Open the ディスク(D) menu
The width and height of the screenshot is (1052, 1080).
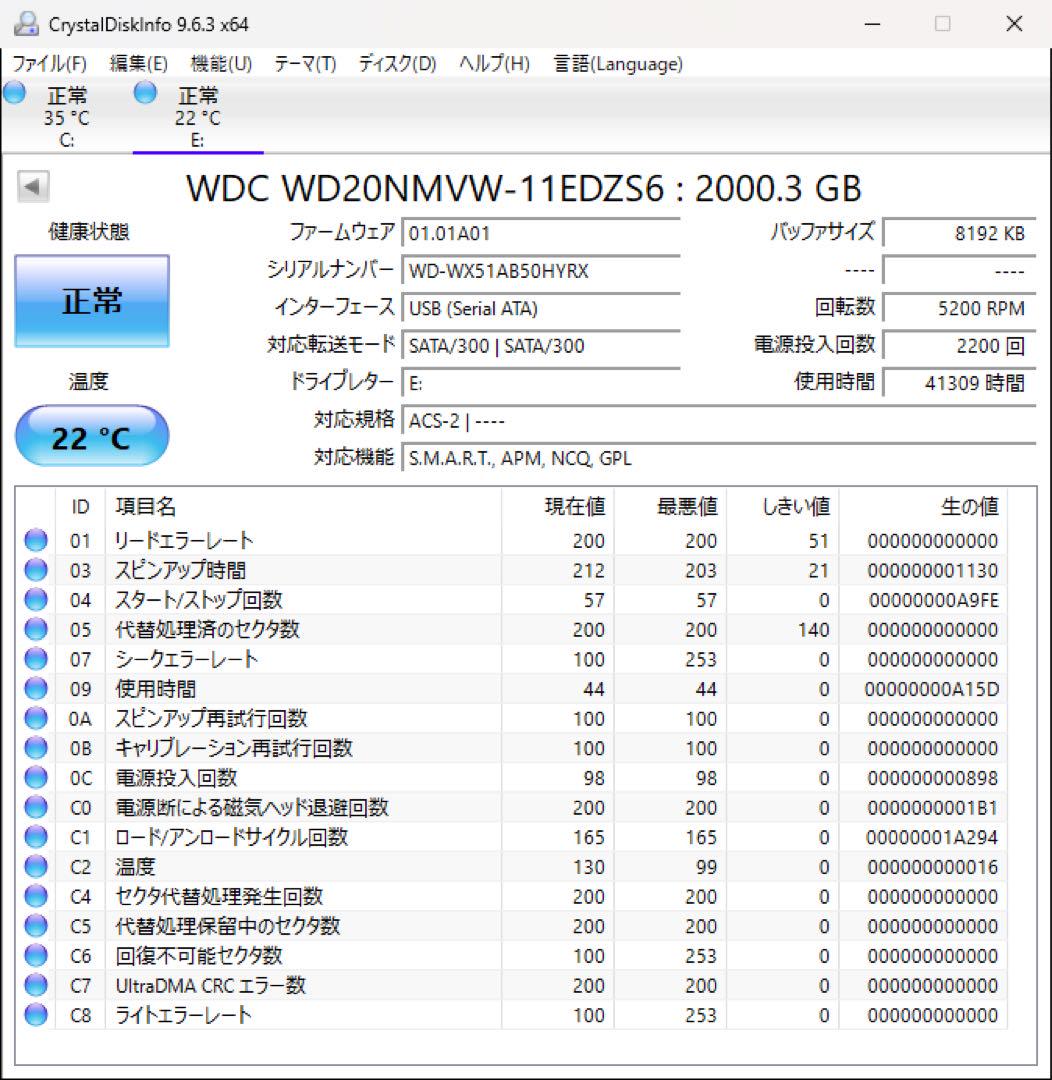coord(398,64)
